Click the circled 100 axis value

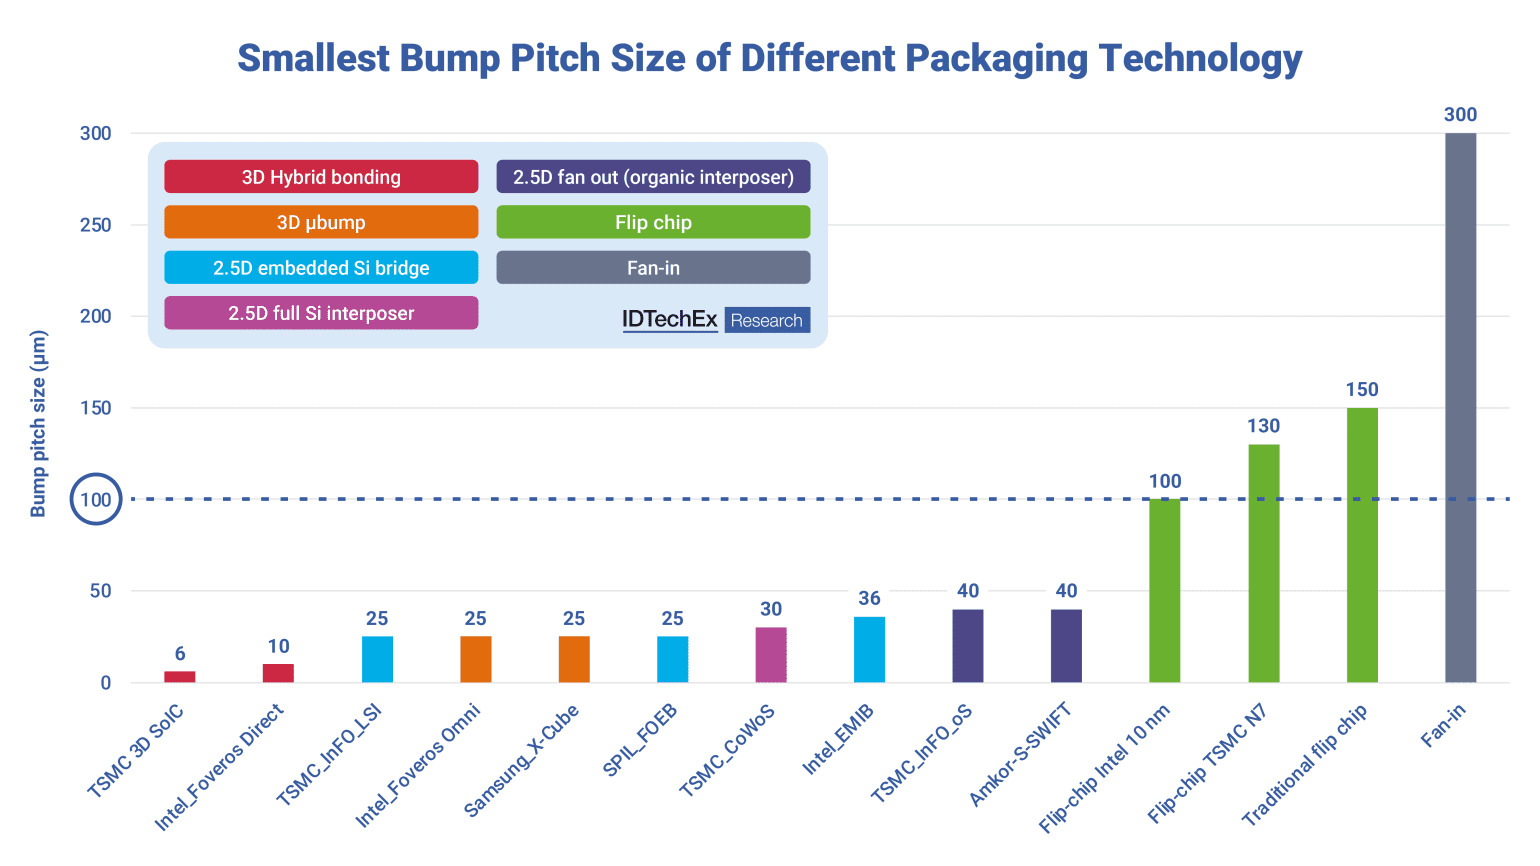[x=96, y=499]
